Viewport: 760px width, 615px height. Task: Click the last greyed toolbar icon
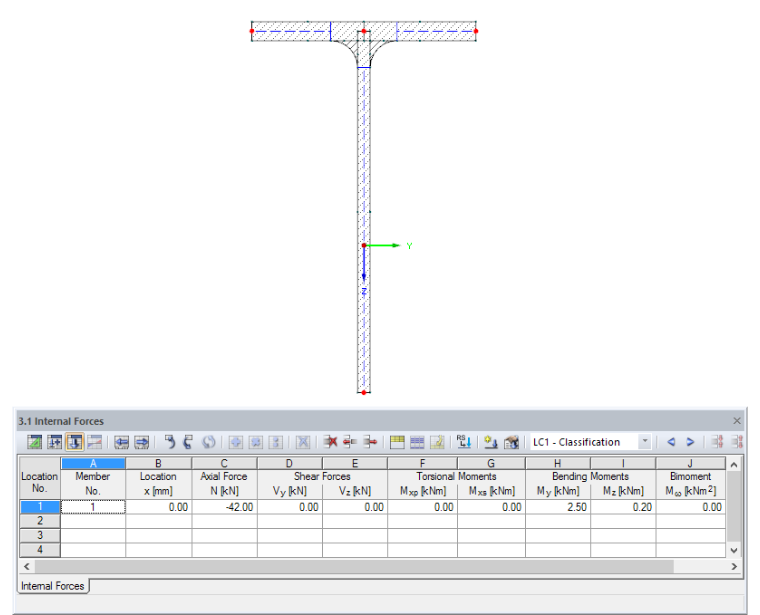point(737,442)
